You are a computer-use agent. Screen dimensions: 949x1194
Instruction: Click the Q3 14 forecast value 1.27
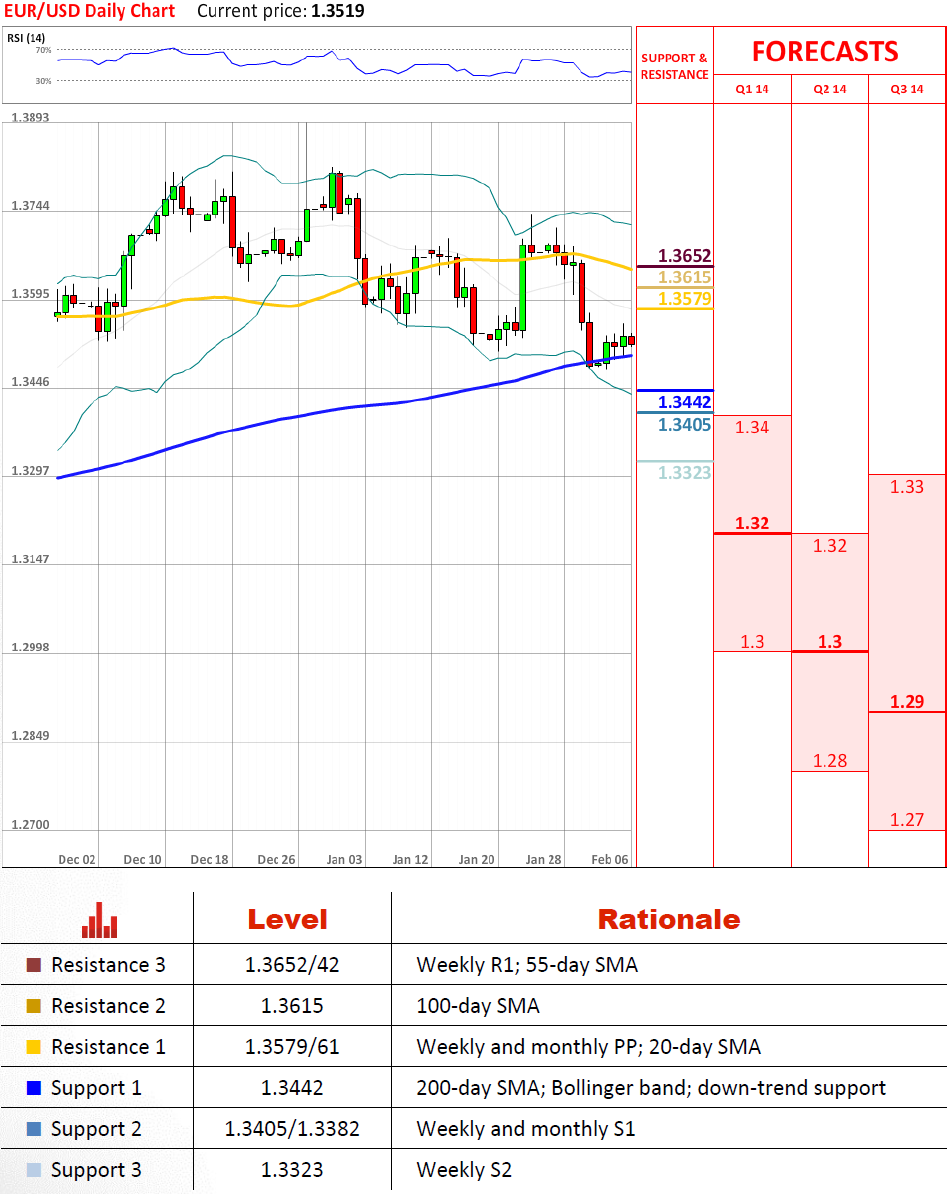pos(906,820)
